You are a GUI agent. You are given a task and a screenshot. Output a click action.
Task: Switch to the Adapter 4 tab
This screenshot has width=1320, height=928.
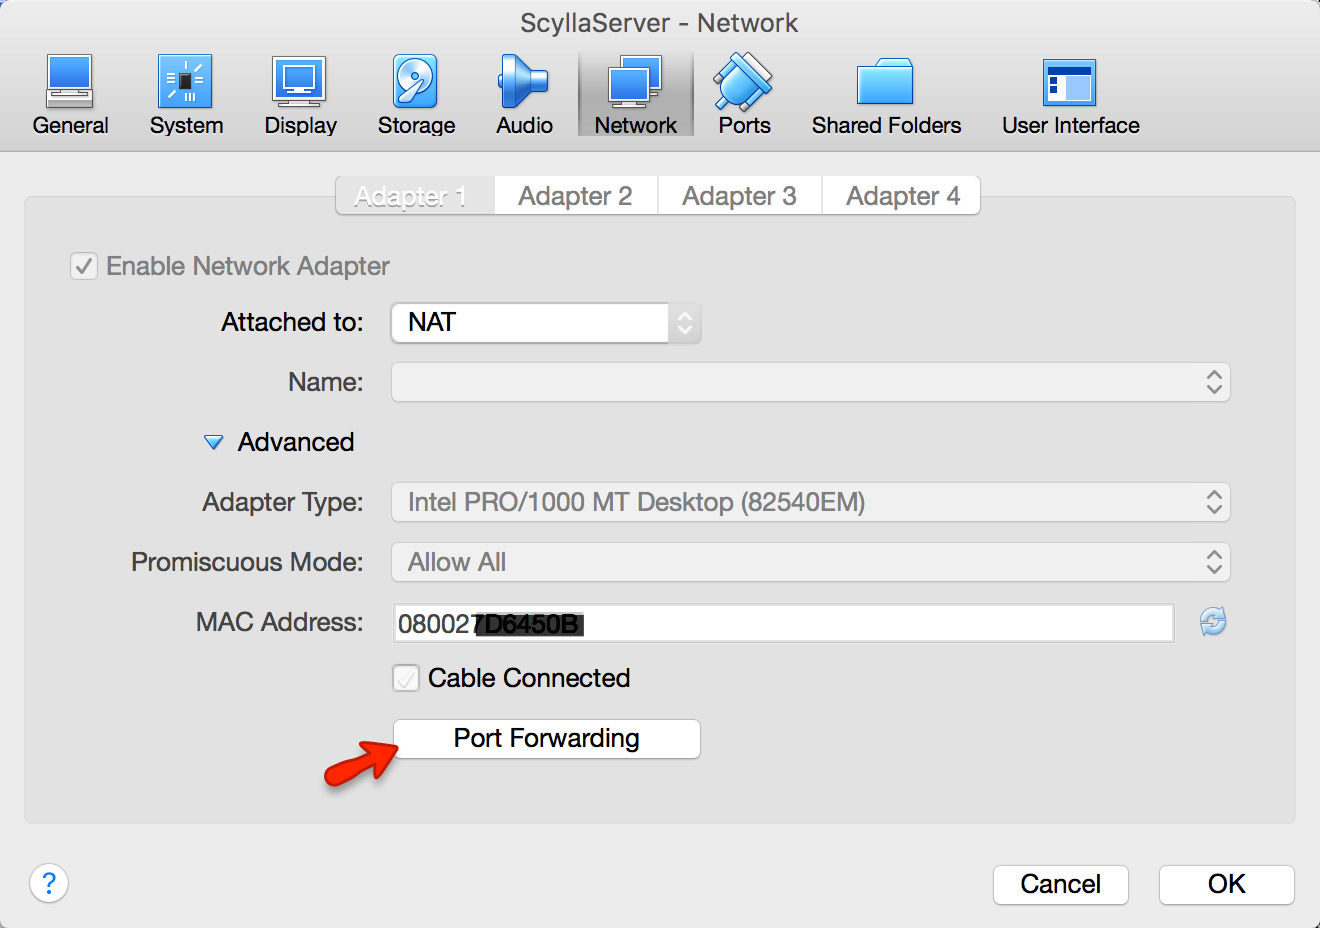(902, 196)
